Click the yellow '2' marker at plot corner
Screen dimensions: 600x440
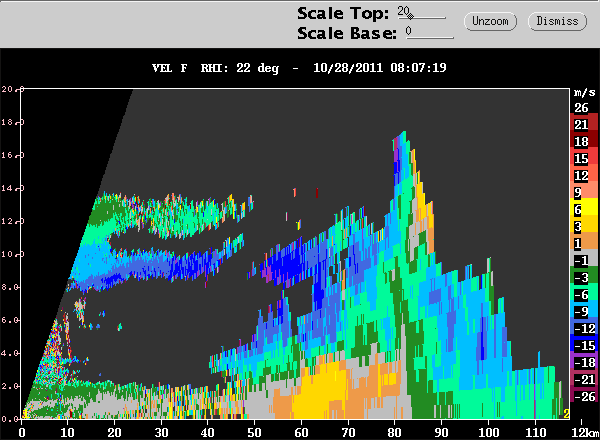pos(566,414)
